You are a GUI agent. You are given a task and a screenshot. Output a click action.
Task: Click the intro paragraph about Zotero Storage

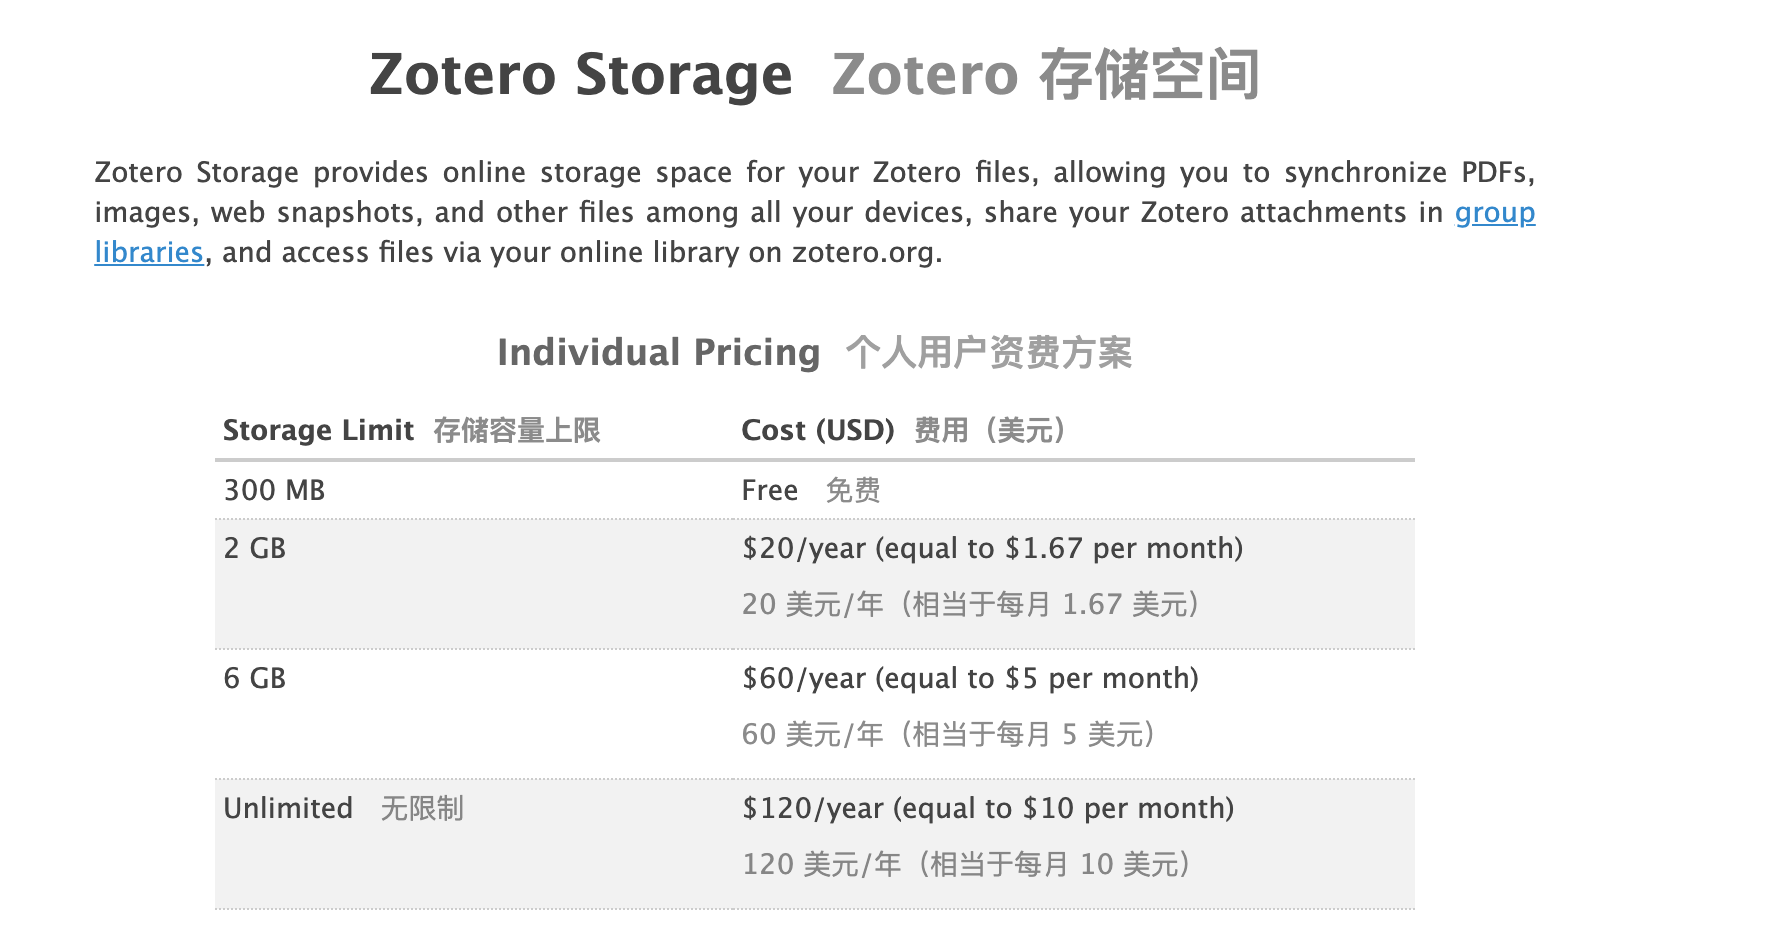[x=815, y=212]
